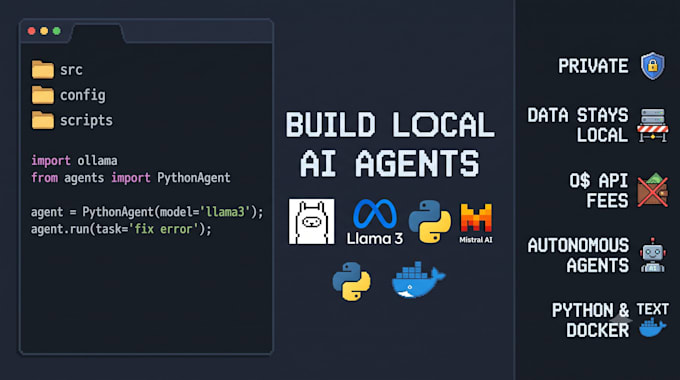Select the scripts folder name
Screen dimensions: 680x380
click(86, 121)
